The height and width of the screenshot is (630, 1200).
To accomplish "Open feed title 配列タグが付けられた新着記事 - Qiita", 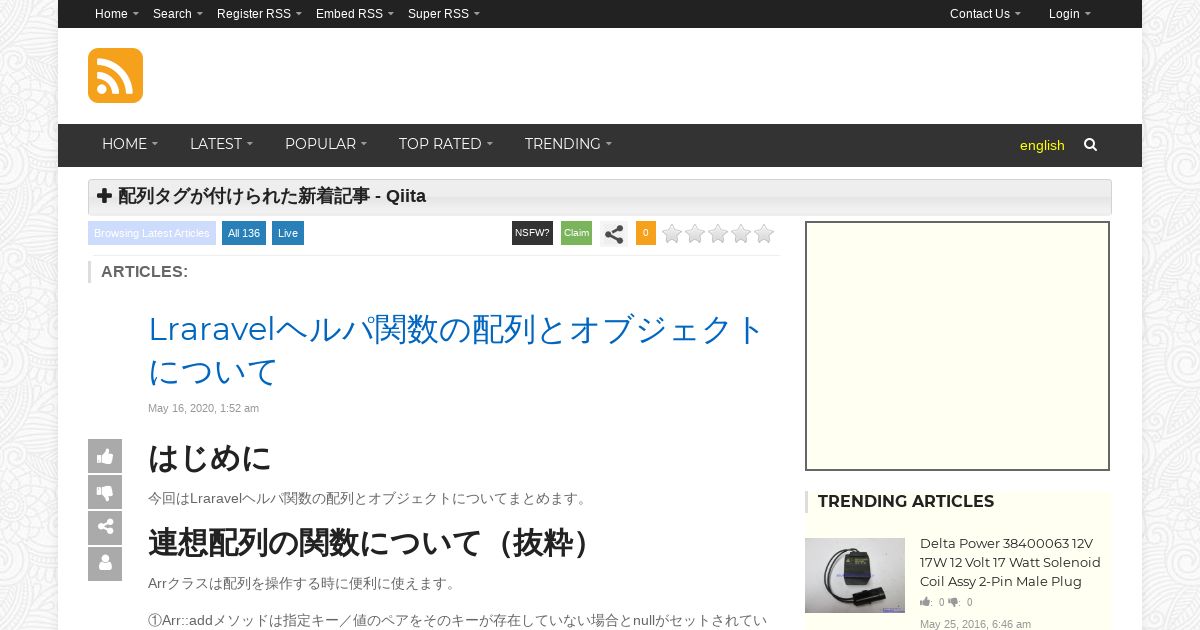I will (x=272, y=196).
